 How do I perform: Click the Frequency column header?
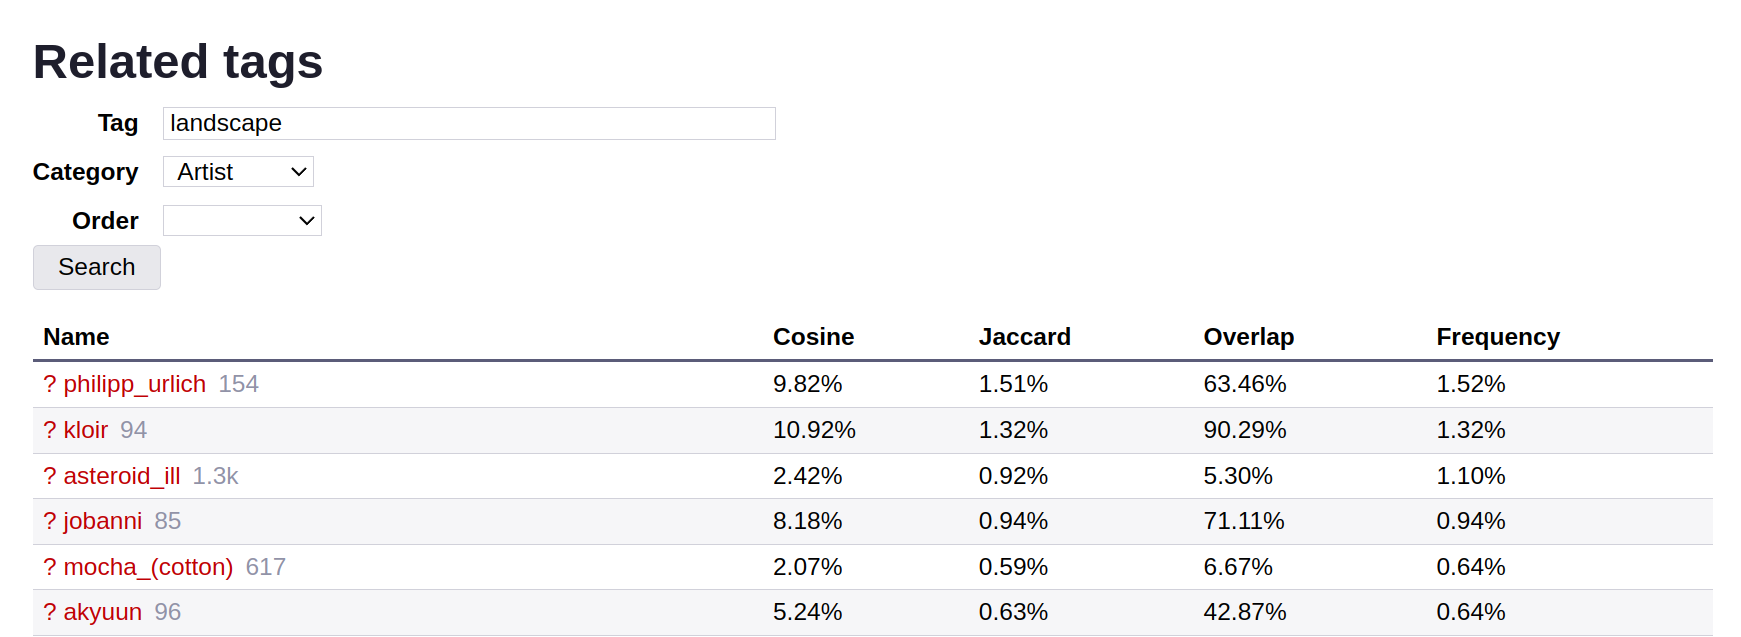coord(1497,337)
